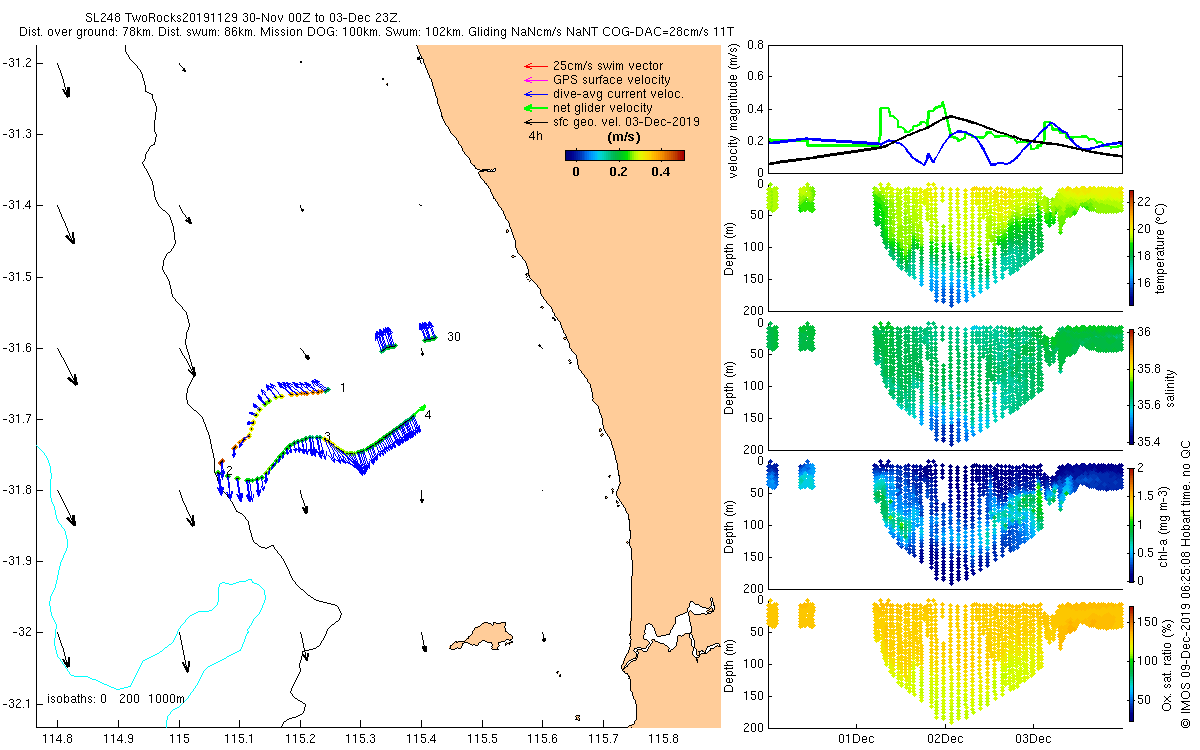Click latitude tick "-31.2" on map axis

point(17,63)
